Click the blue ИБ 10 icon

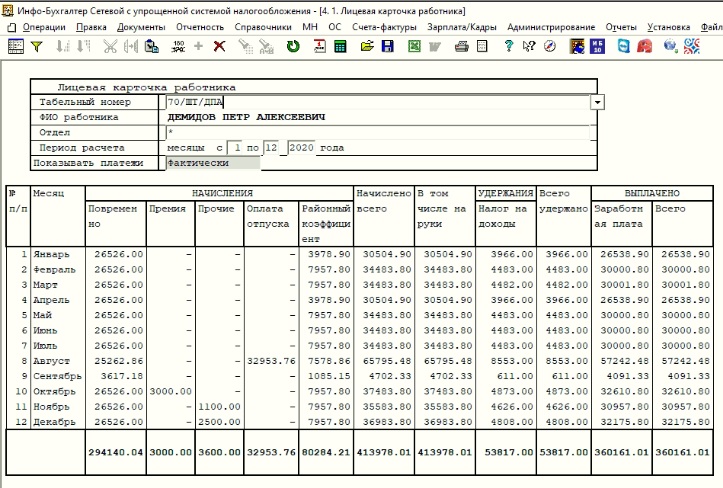597,46
